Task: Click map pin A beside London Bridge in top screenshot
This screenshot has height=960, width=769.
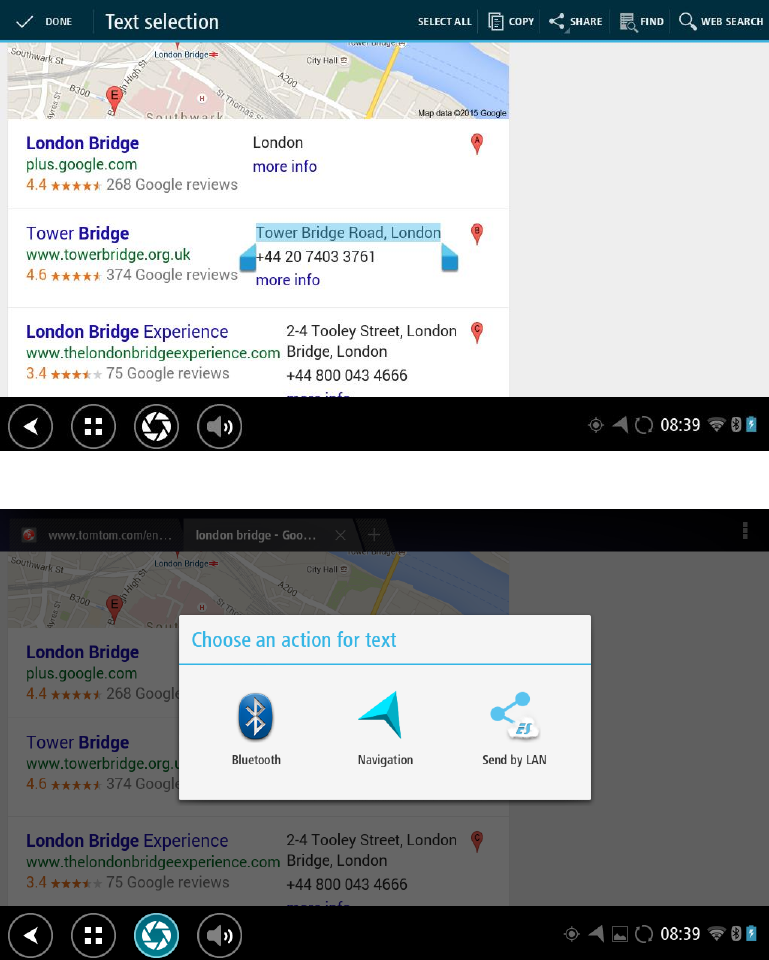Action: (477, 144)
